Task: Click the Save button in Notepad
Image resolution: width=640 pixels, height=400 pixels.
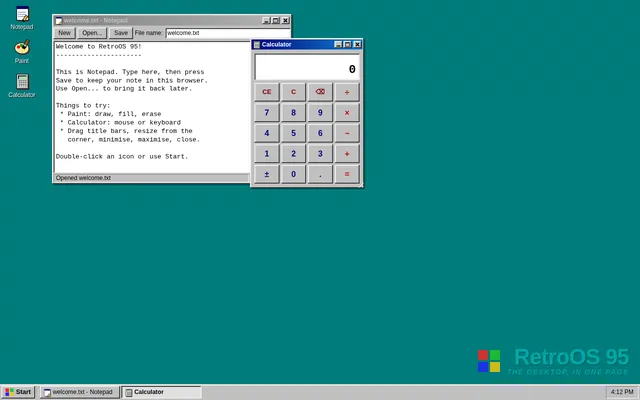Action: tap(121, 33)
